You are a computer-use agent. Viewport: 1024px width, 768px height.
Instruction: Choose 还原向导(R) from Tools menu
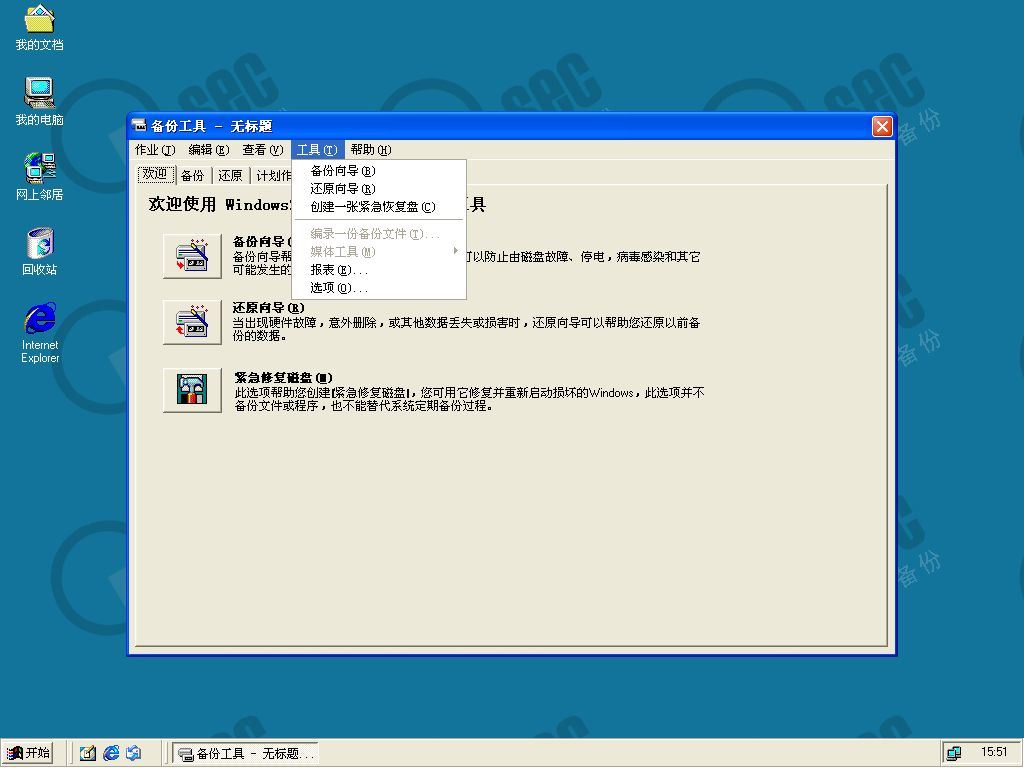coord(379,189)
